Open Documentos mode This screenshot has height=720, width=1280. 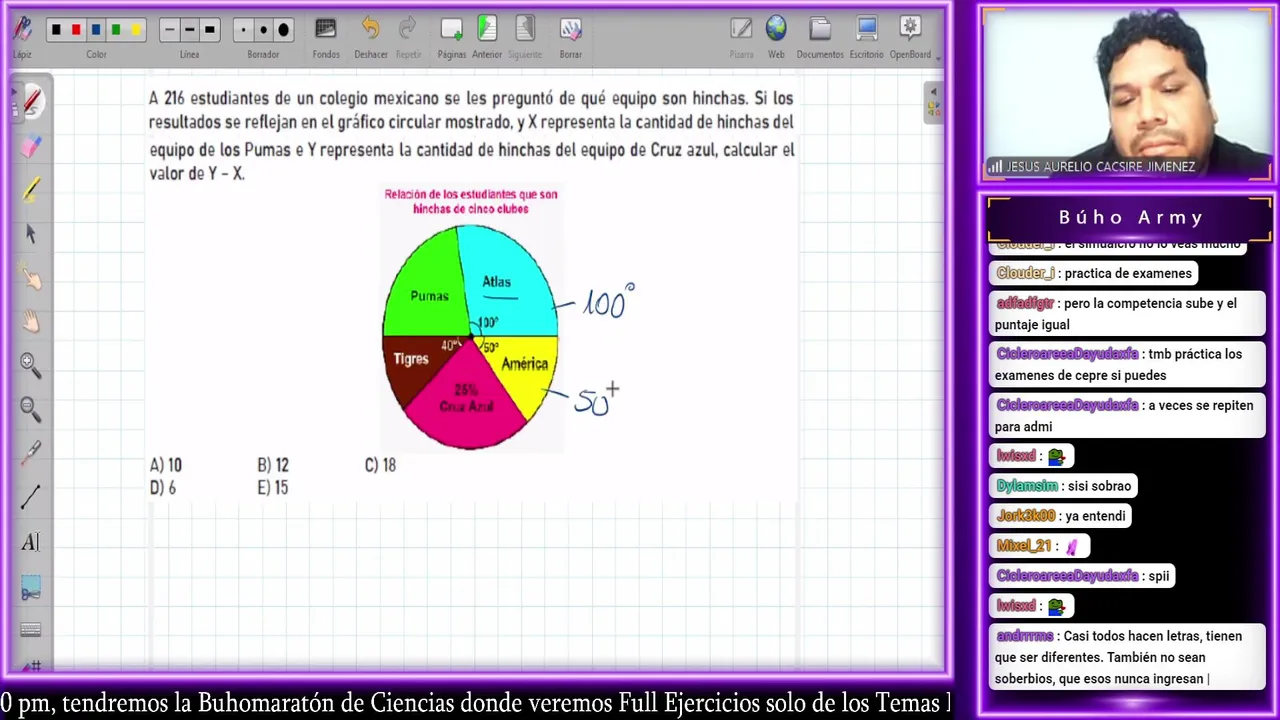click(x=820, y=38)
